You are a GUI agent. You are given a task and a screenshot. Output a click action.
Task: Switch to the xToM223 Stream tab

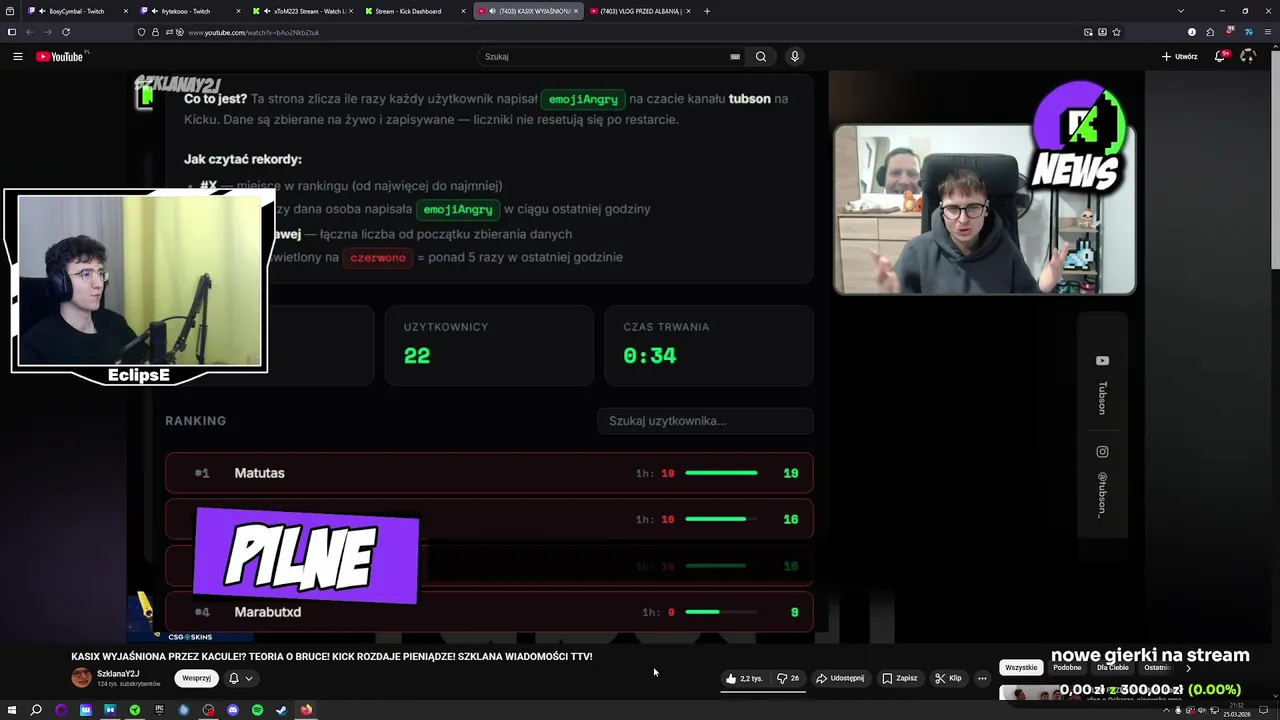303,11
